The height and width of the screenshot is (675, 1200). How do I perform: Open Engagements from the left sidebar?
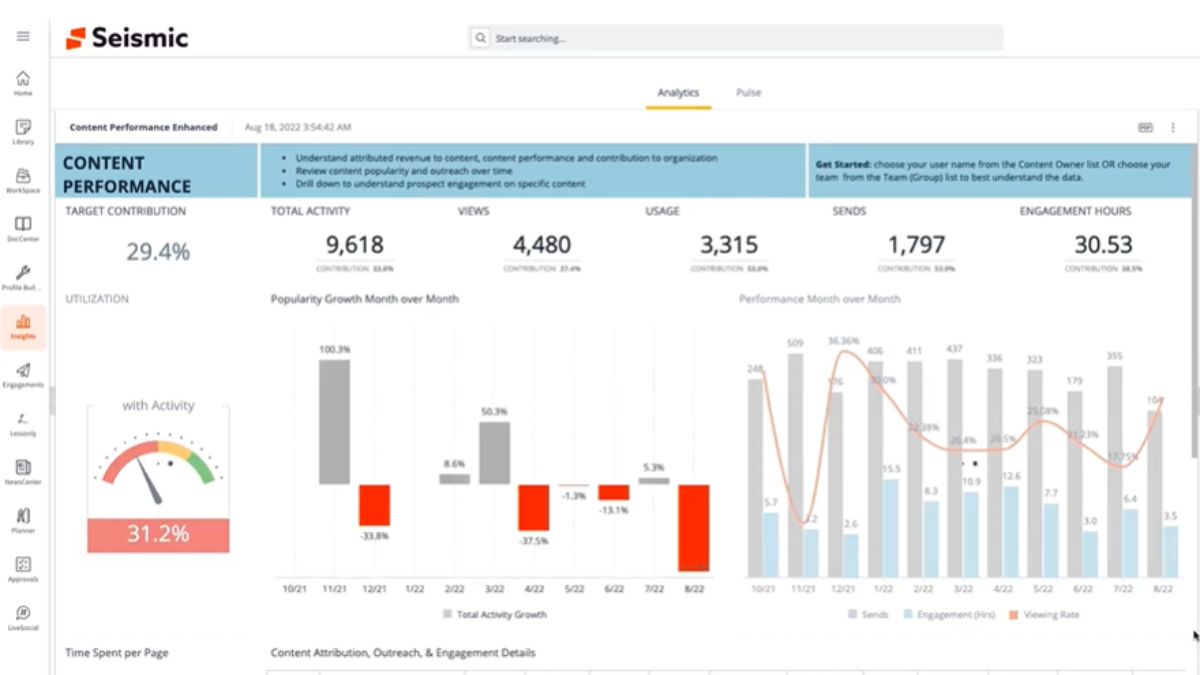(22, 374)
